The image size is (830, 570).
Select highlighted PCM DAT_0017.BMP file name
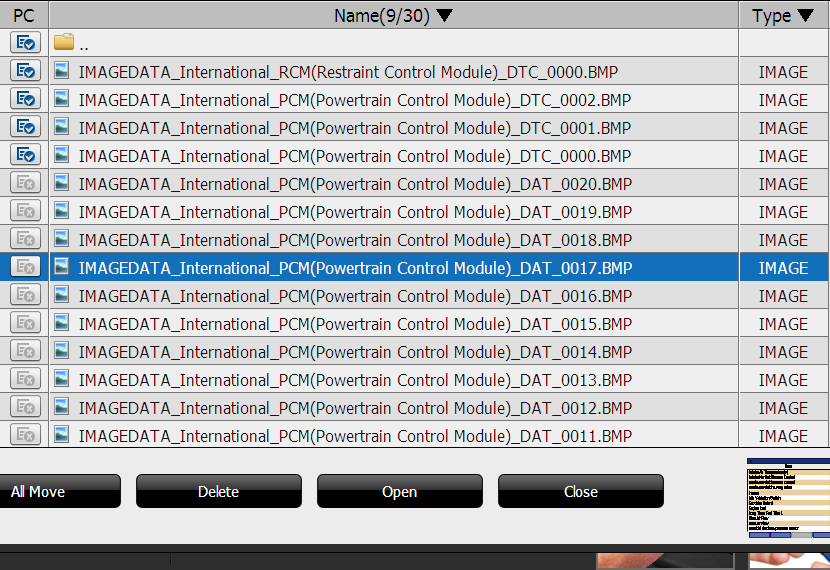(x=355, y=268)
